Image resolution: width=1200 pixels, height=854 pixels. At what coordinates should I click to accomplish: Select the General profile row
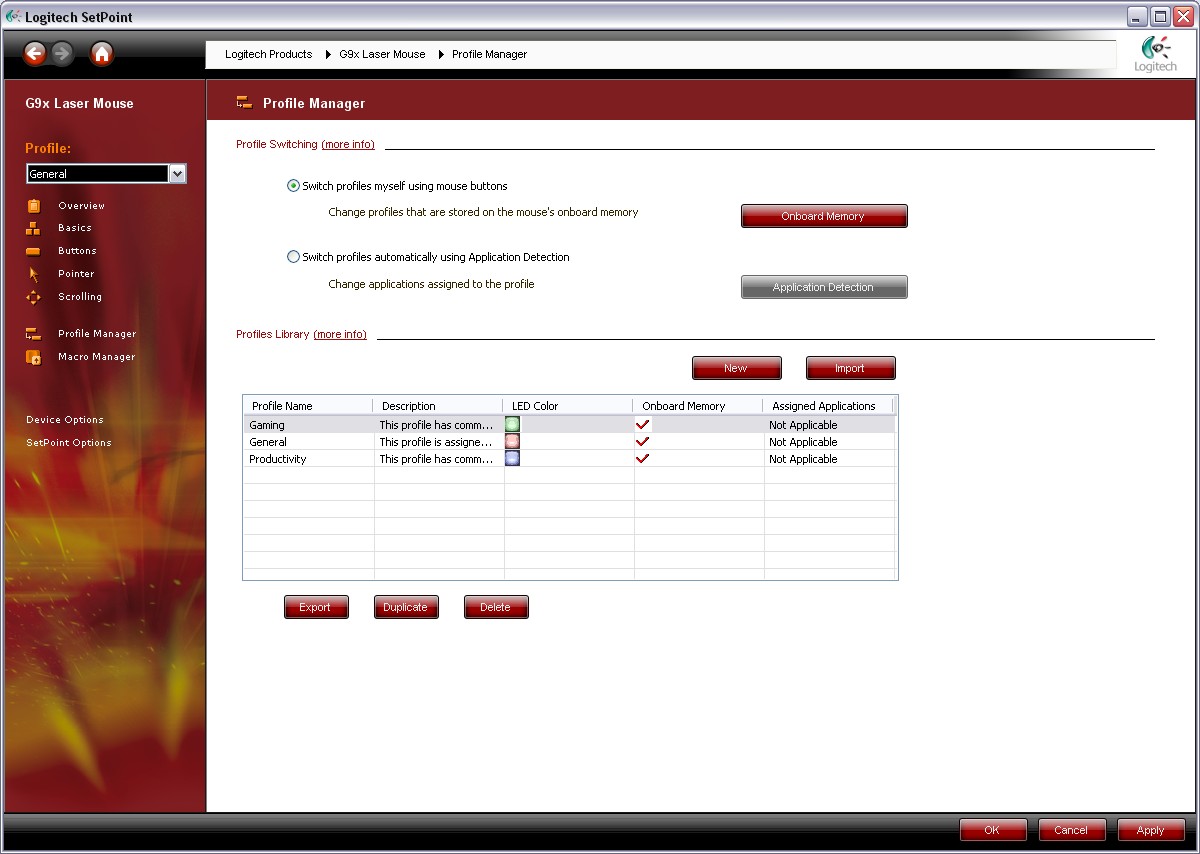570,442
